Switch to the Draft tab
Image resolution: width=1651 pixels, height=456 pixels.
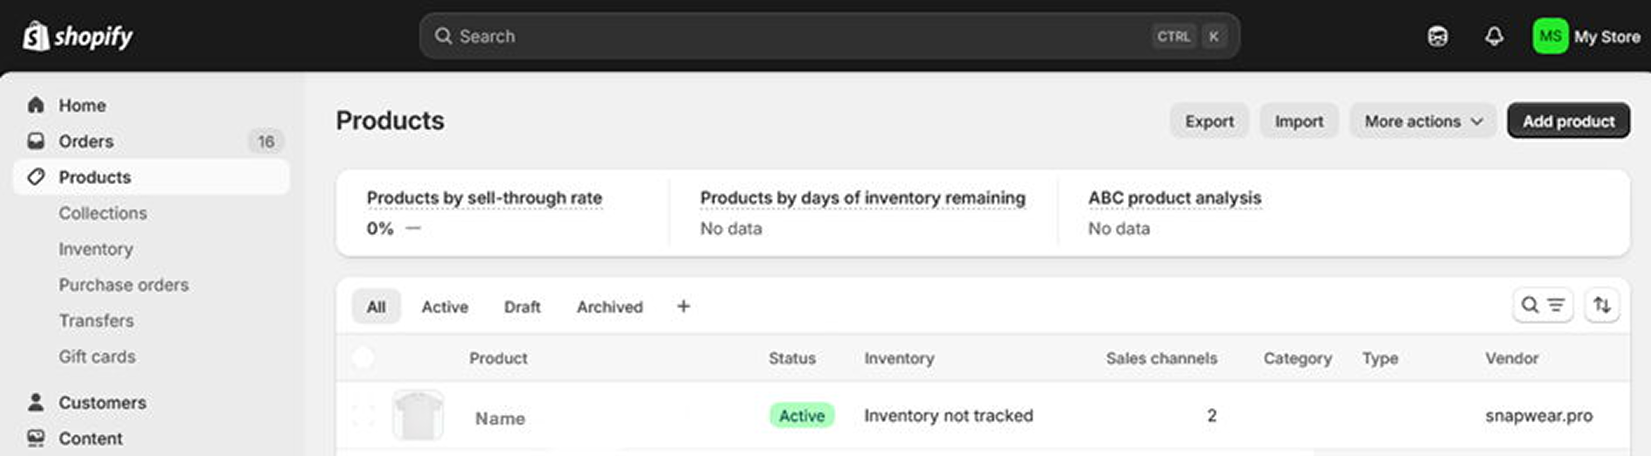coord(522,307)
